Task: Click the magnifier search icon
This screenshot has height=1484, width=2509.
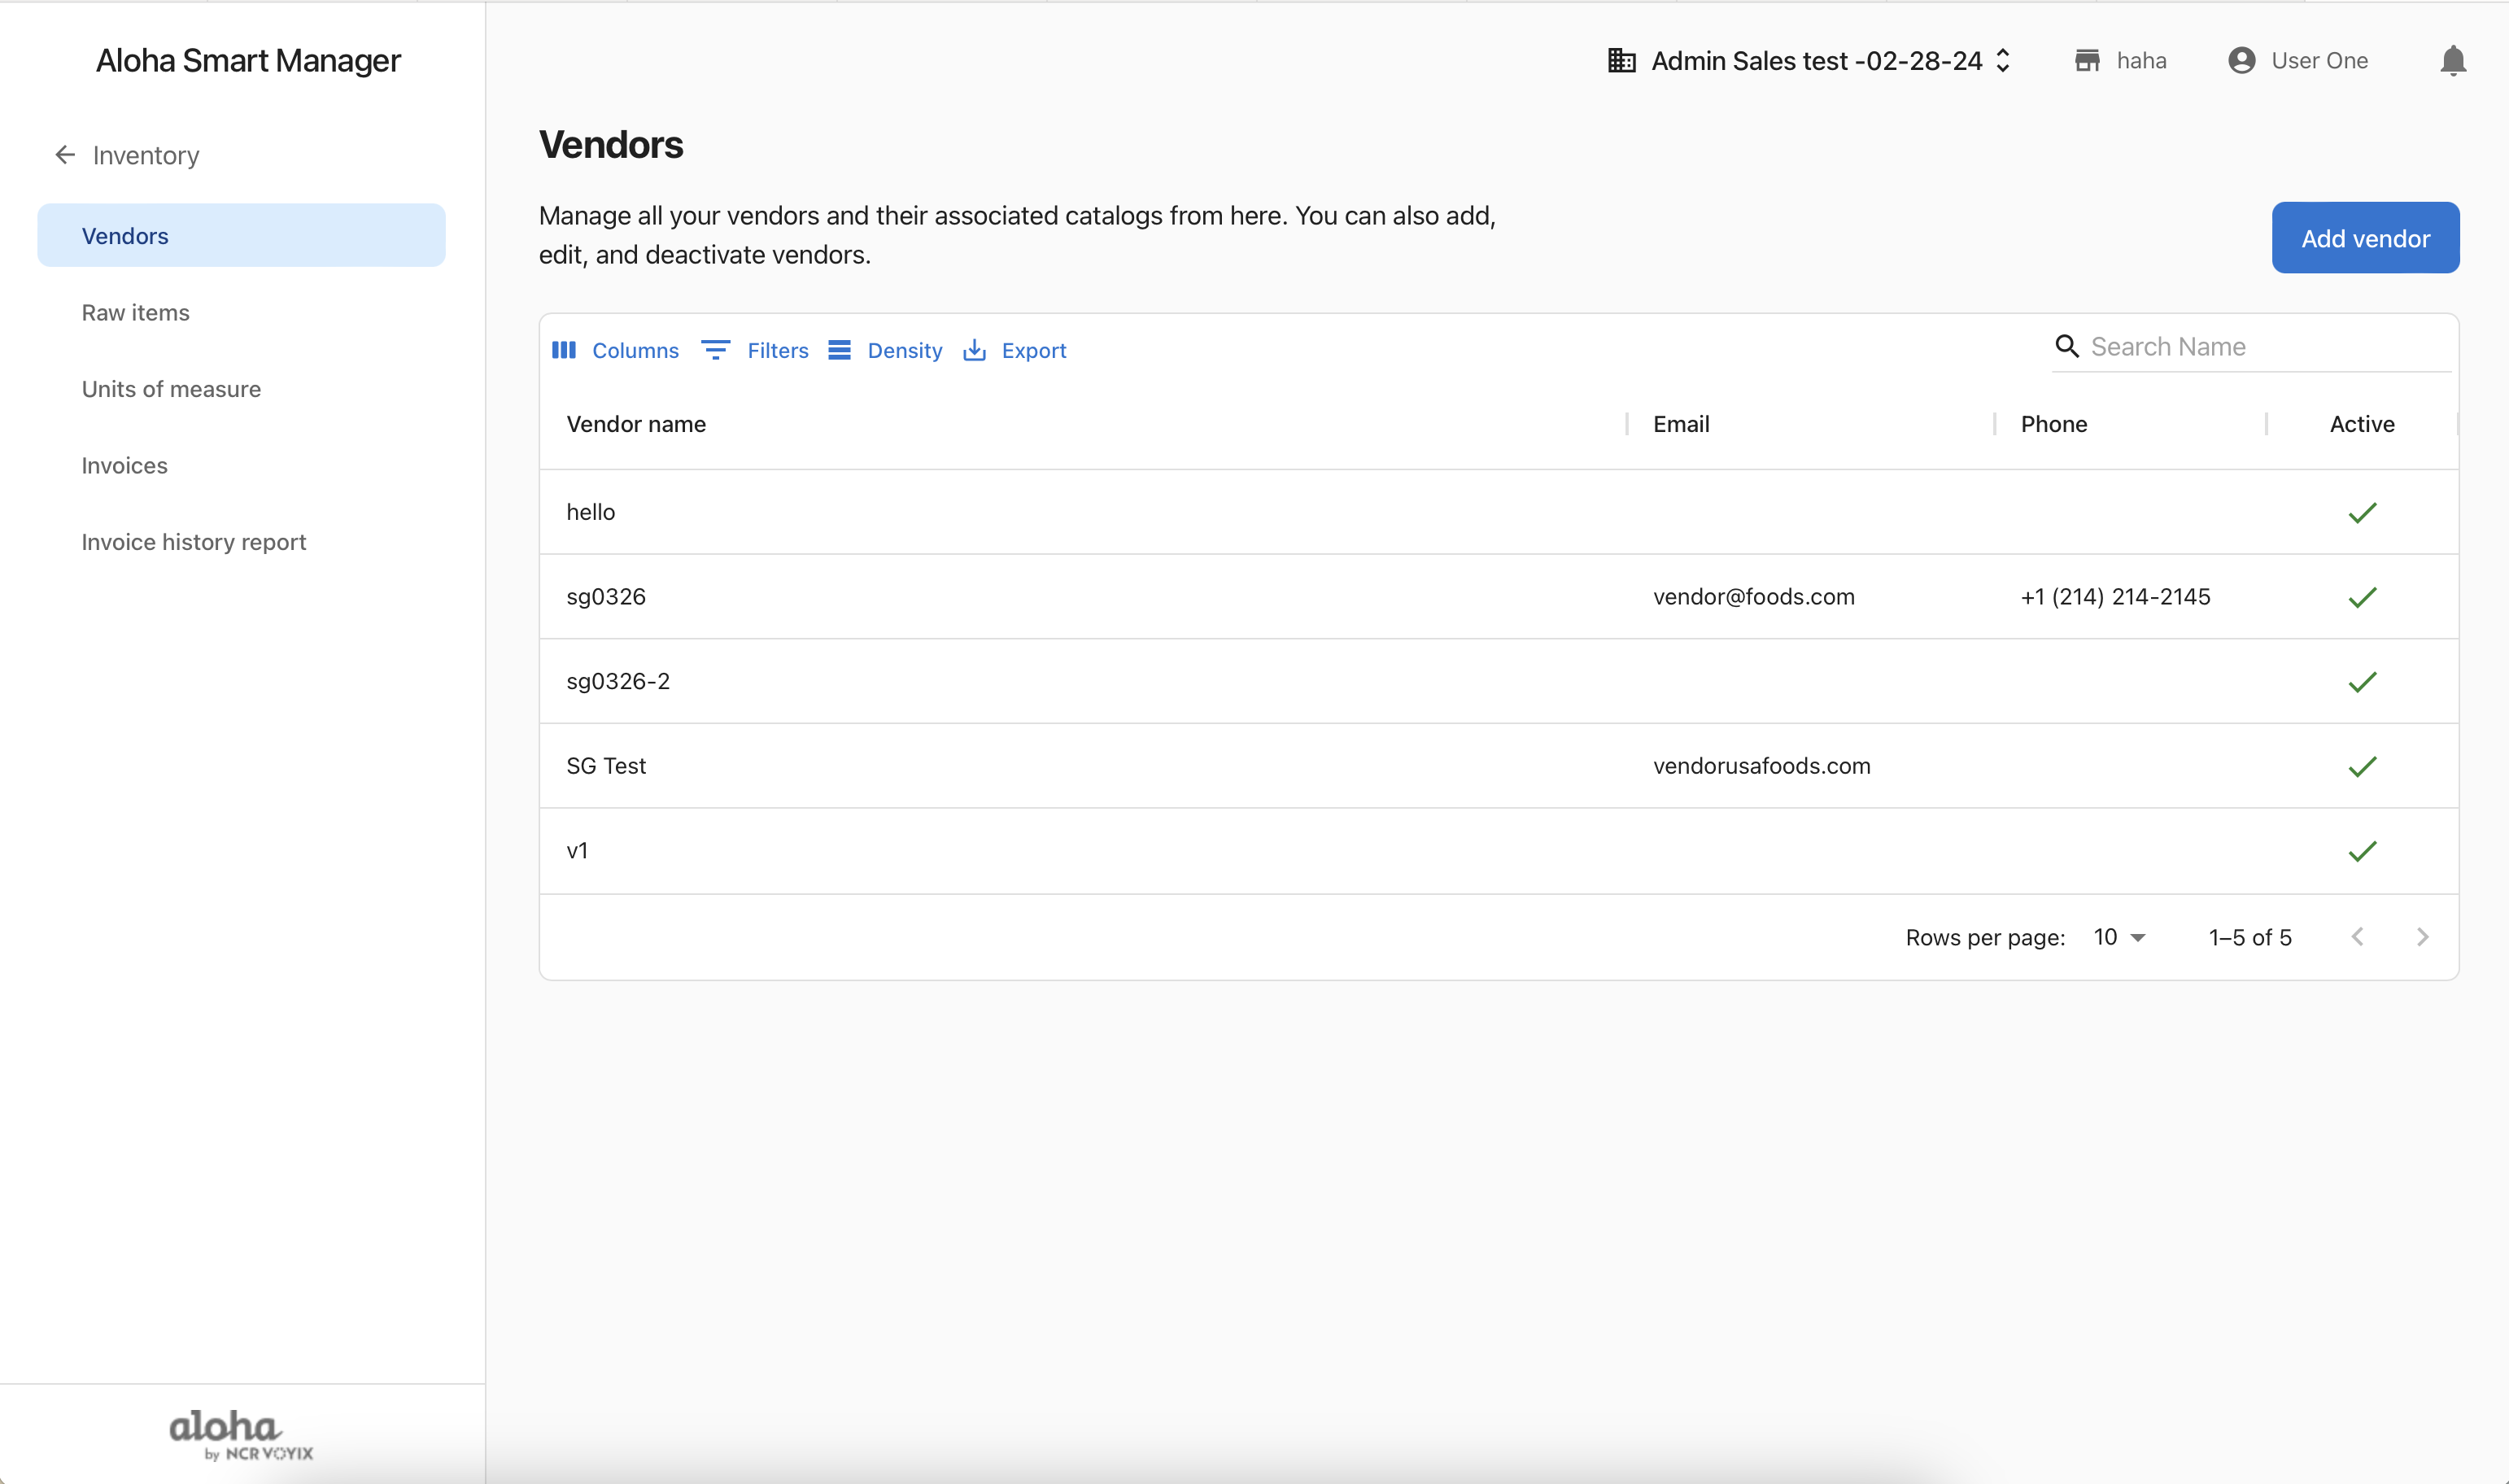Action: (2066, 346)
